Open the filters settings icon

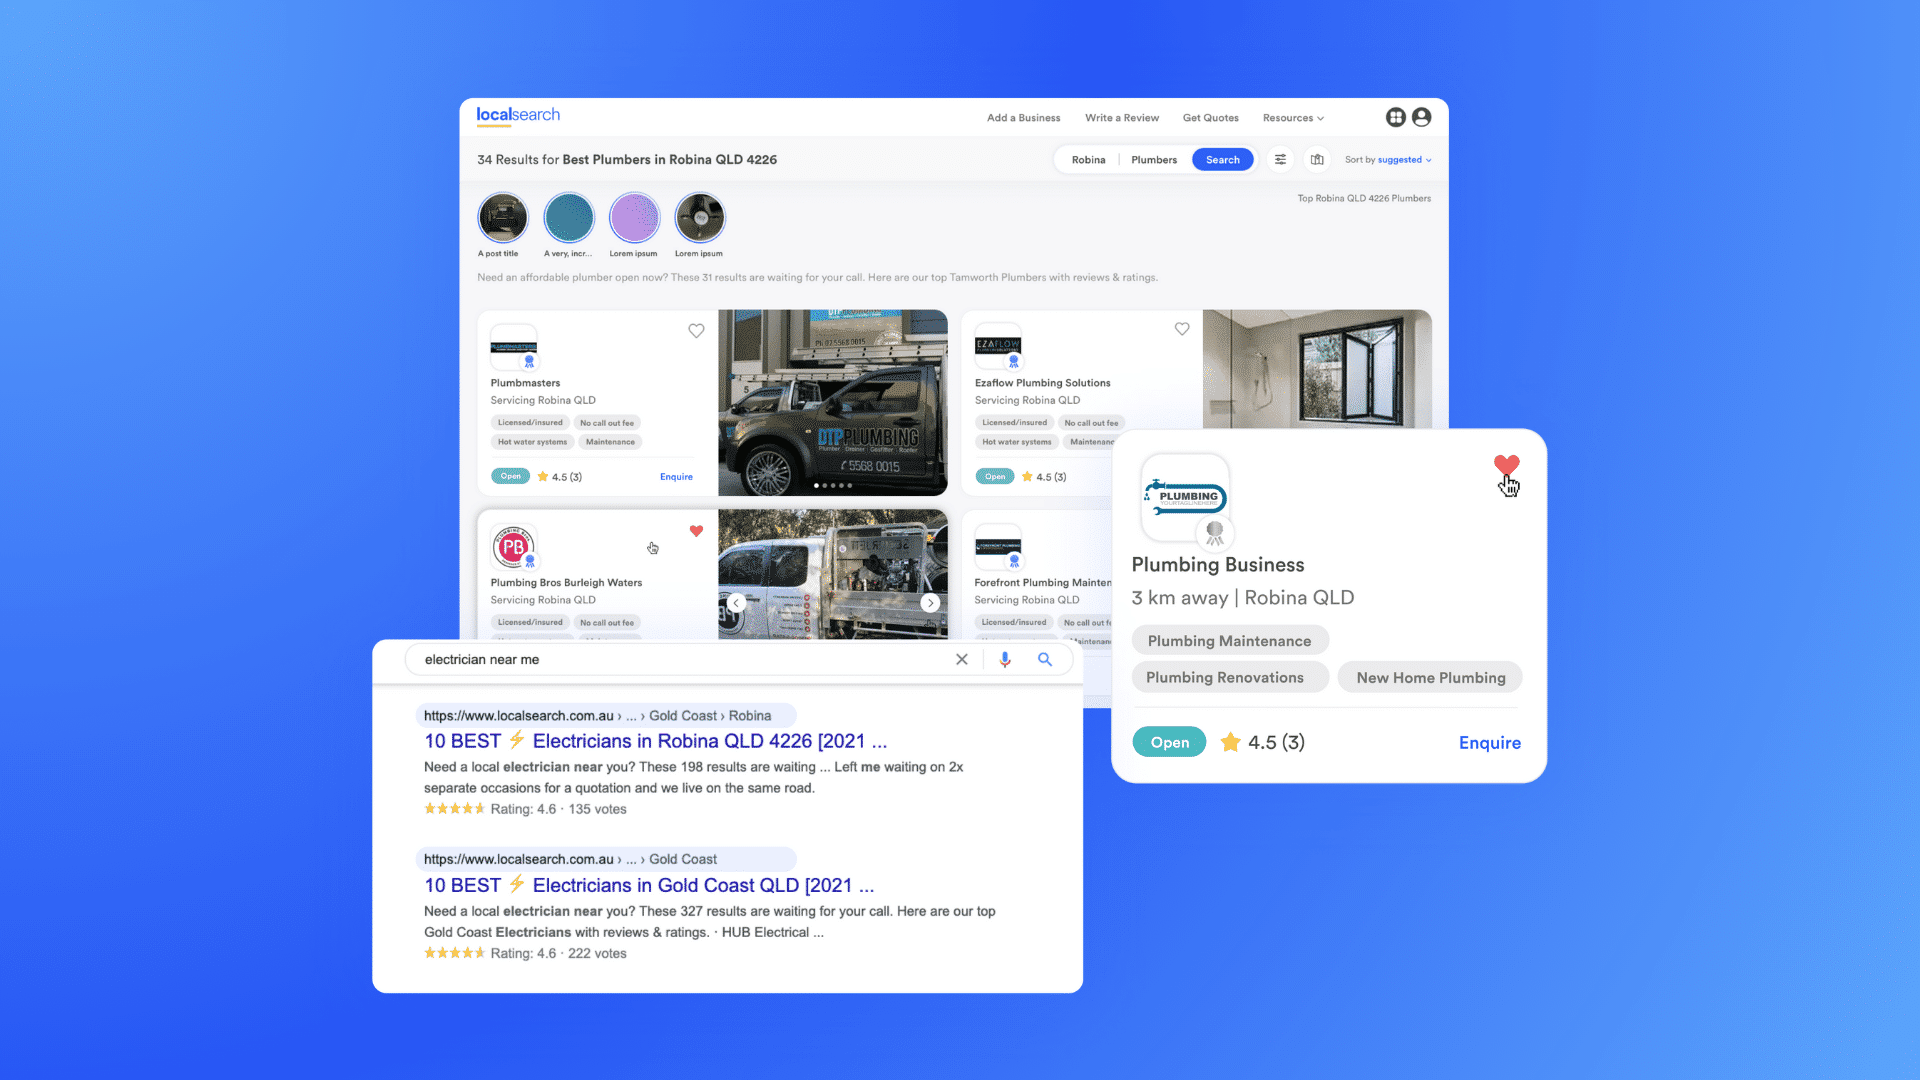point(1280,160)
